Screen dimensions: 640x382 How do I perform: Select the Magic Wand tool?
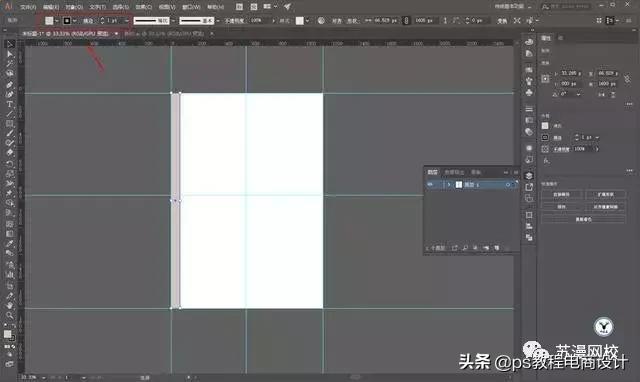(10, 64)
